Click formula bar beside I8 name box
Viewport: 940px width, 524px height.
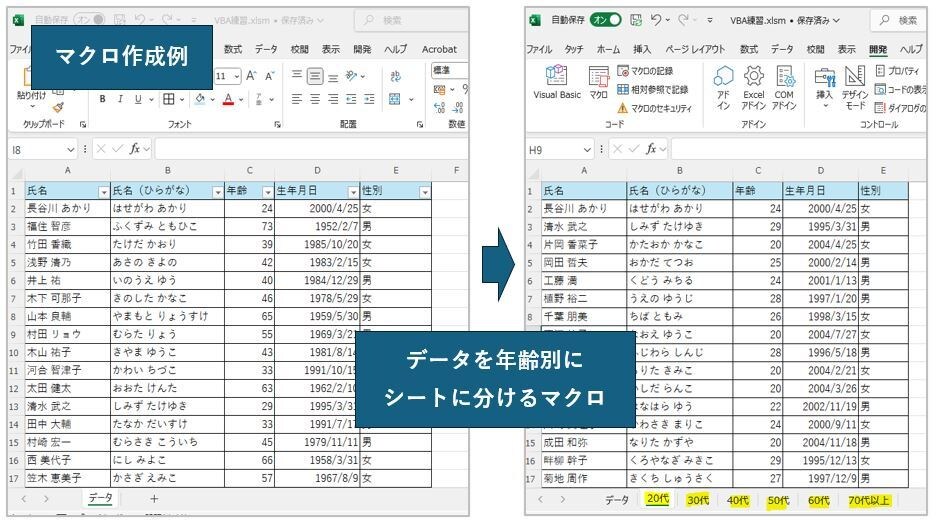pyautogui.click(x=311, y=149)
